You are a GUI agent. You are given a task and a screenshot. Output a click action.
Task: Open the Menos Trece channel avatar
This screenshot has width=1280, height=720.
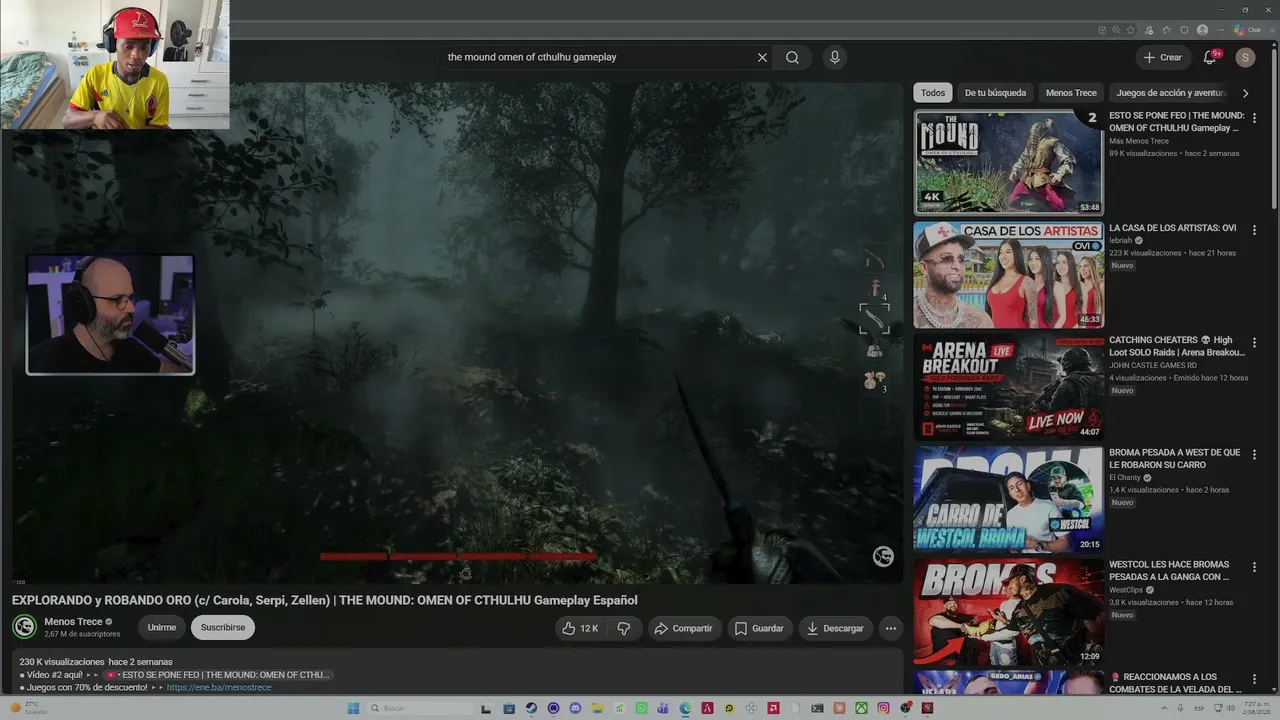(x=24, y=627)
